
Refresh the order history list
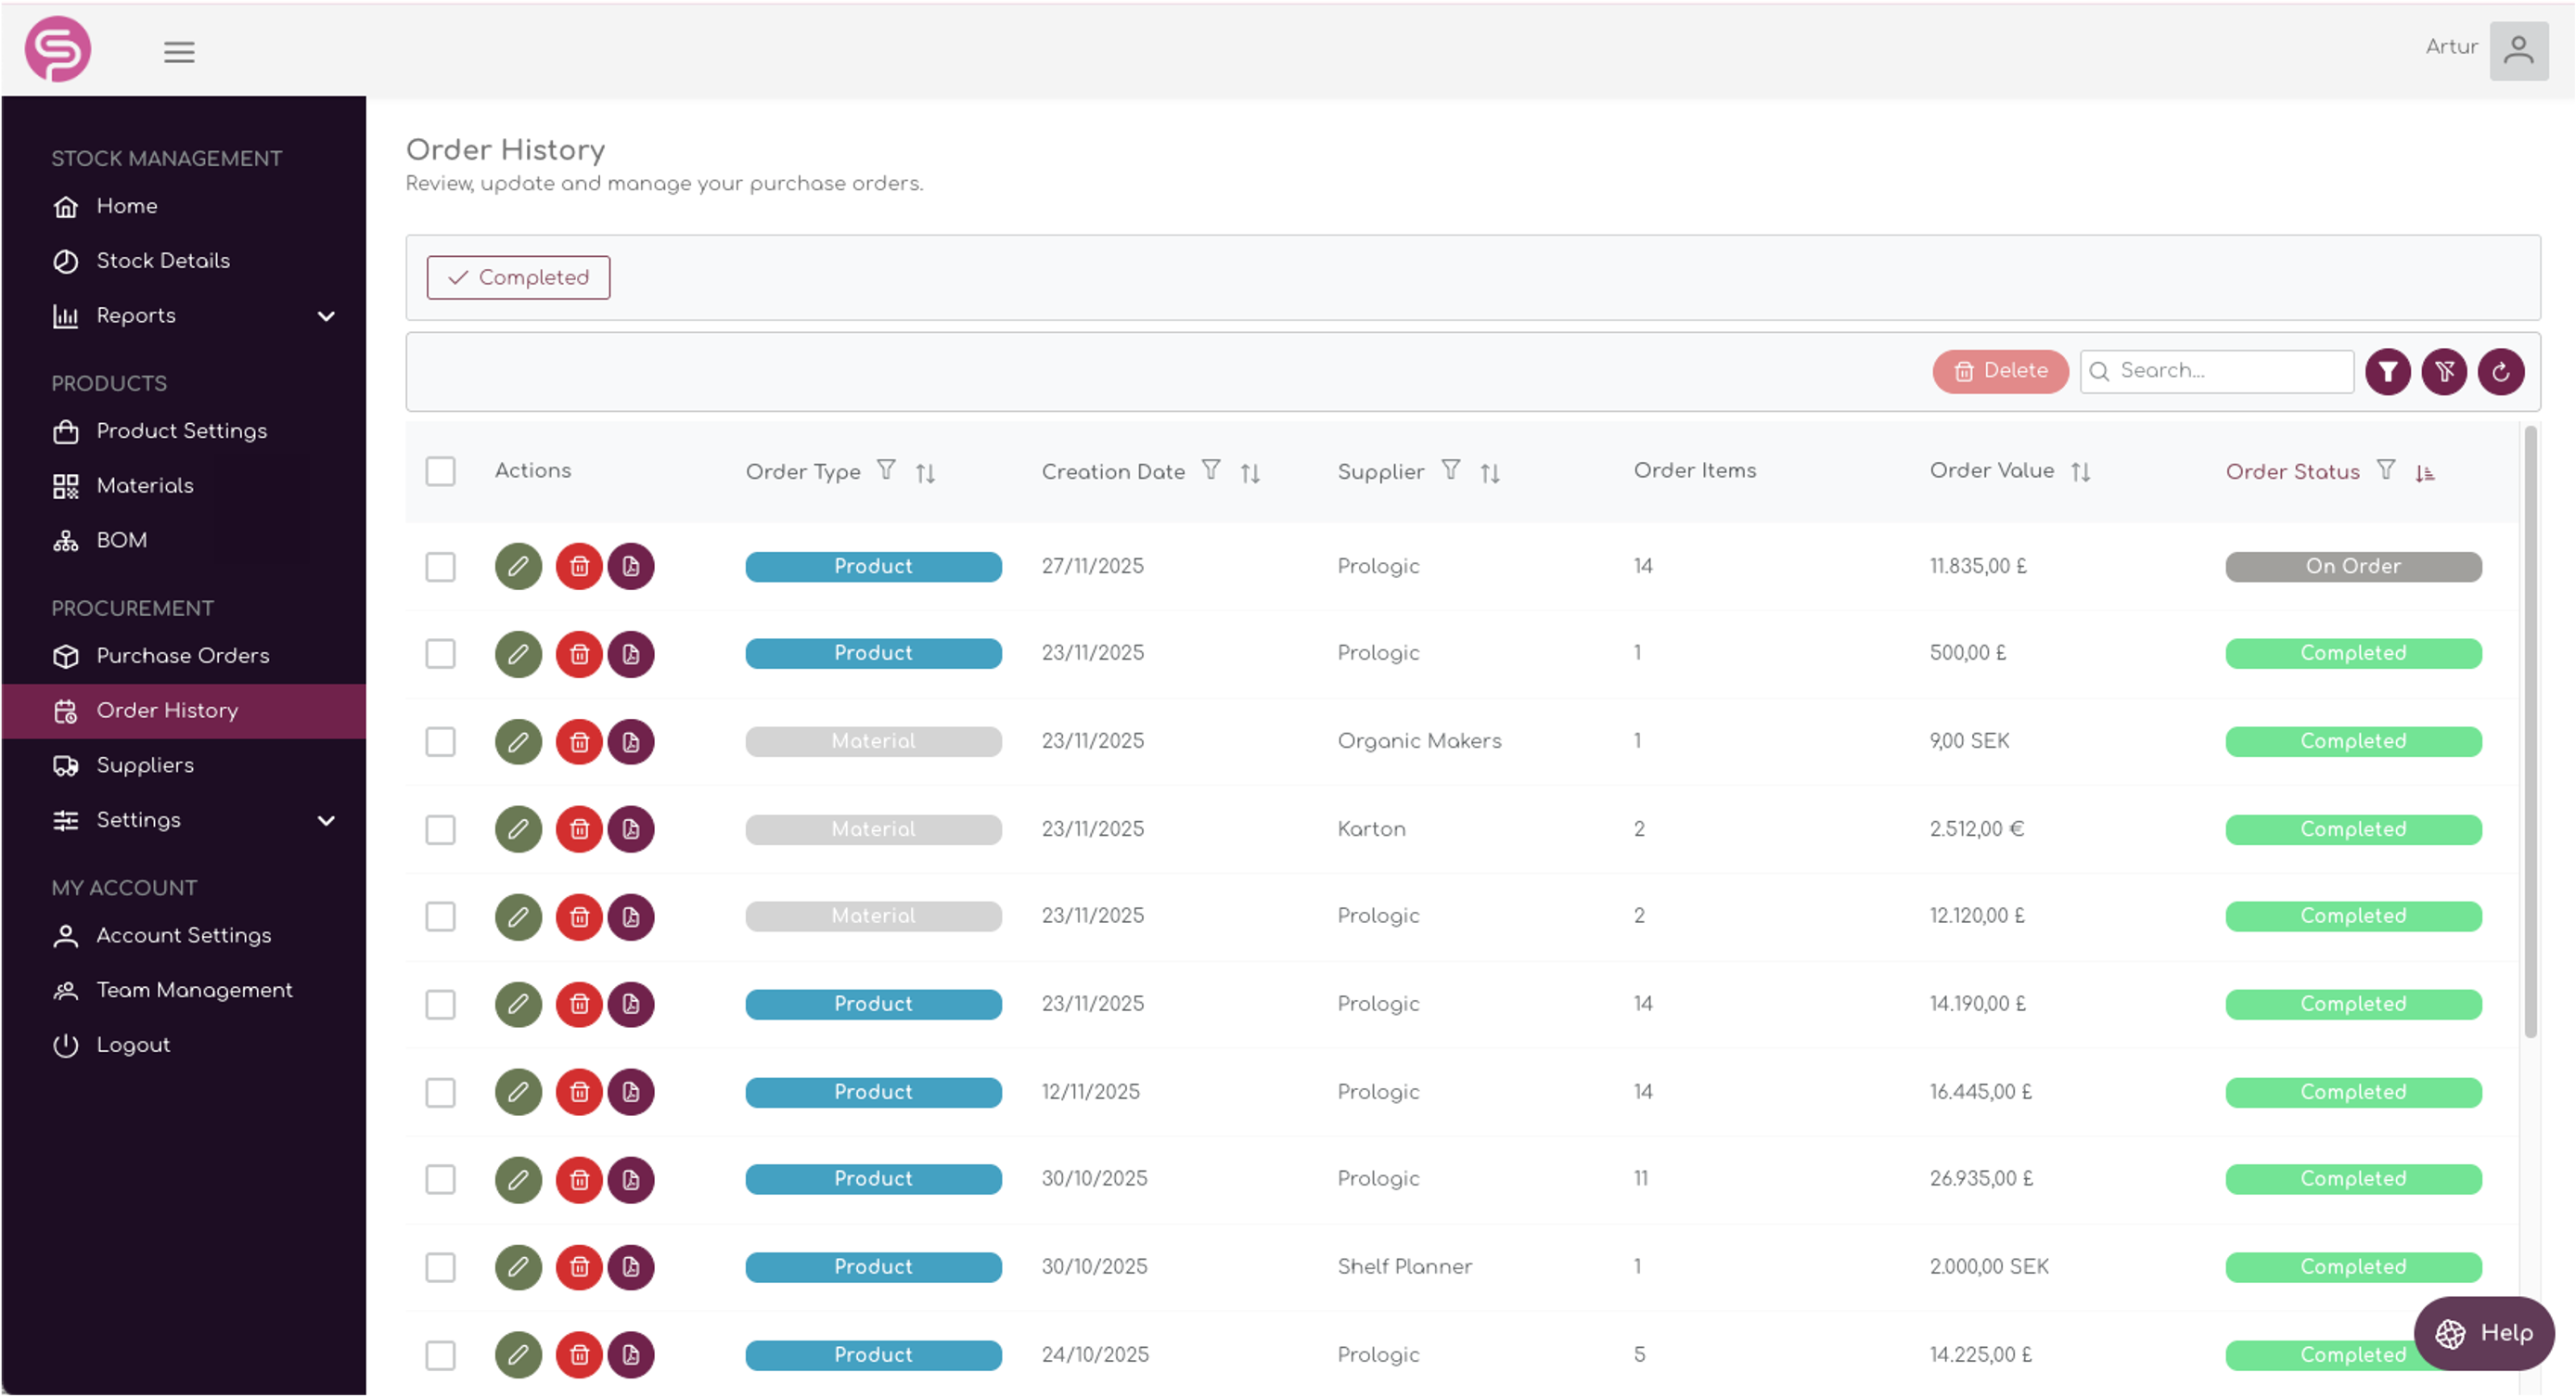2502,371
